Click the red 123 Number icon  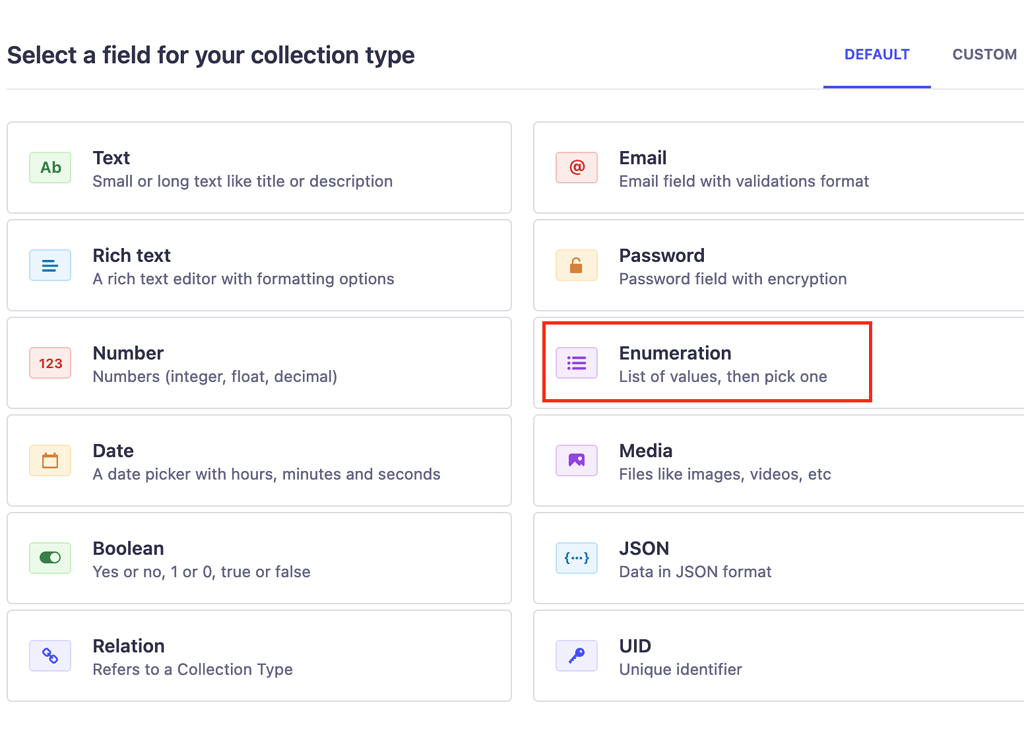[x=50, y=363]
